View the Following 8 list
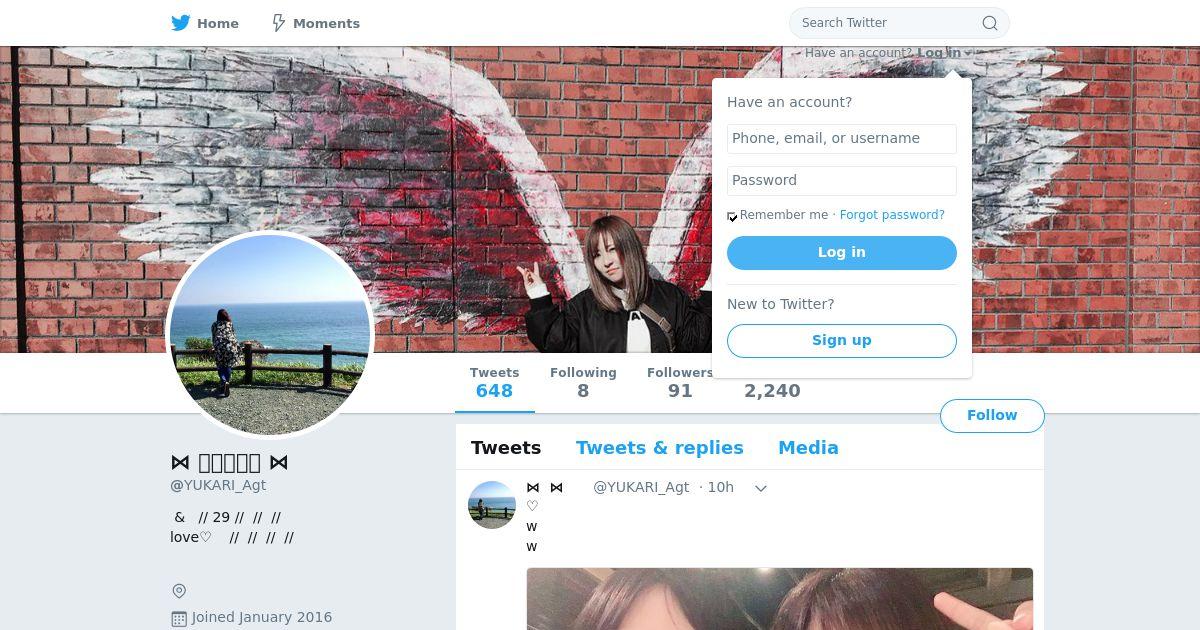 click(583, 383)
